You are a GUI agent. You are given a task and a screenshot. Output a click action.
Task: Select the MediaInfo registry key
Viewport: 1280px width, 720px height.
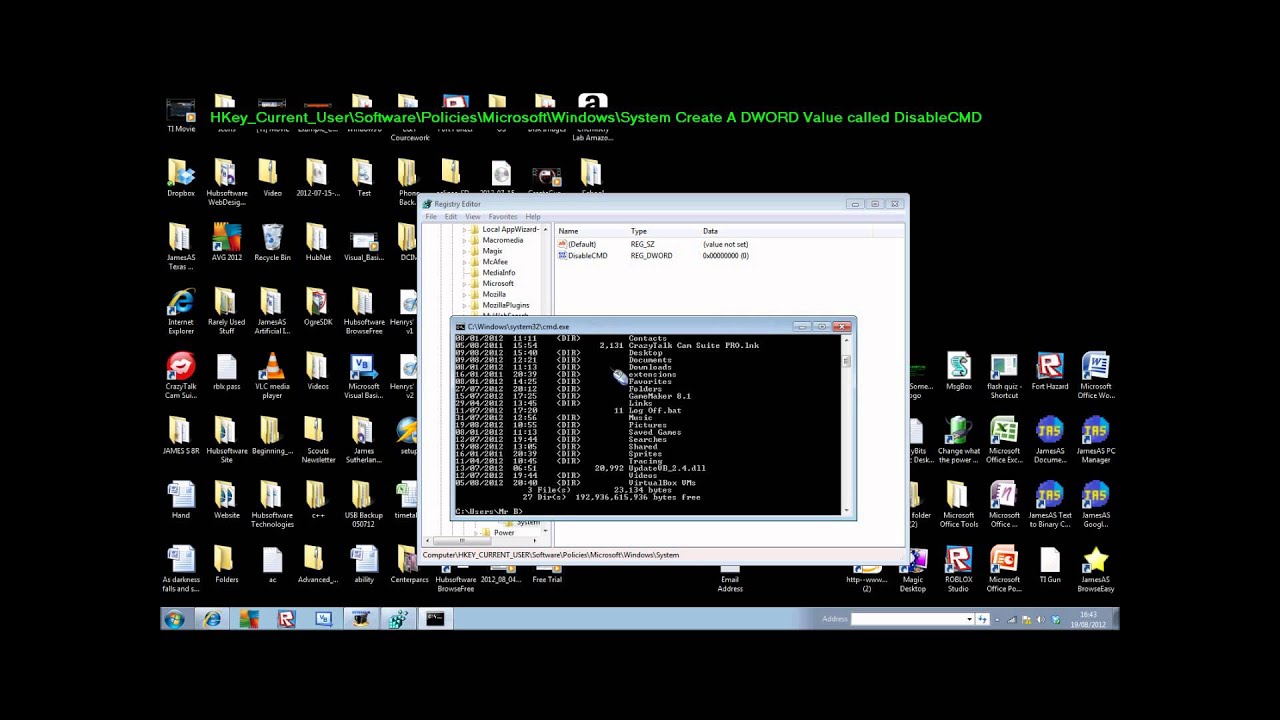click(499, 272)
